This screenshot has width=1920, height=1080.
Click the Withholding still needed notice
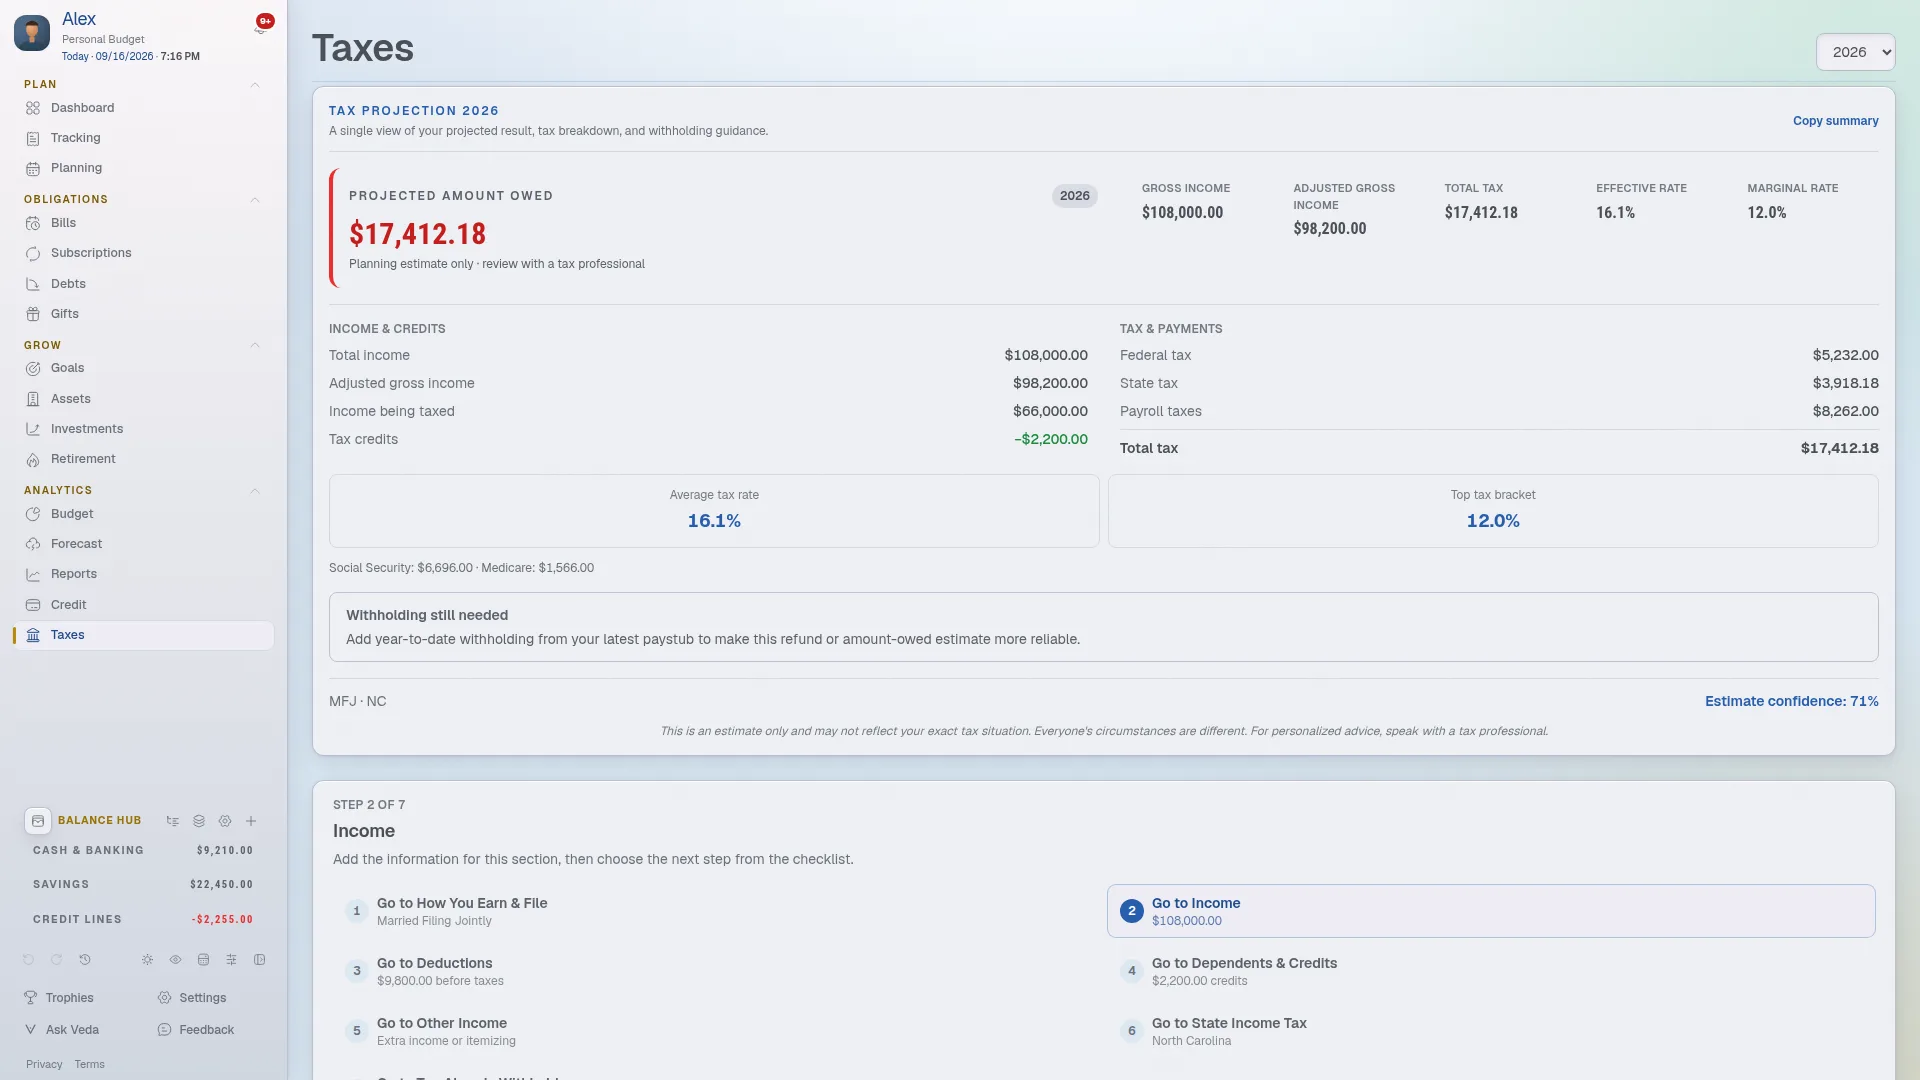(x=1103, y=627)
